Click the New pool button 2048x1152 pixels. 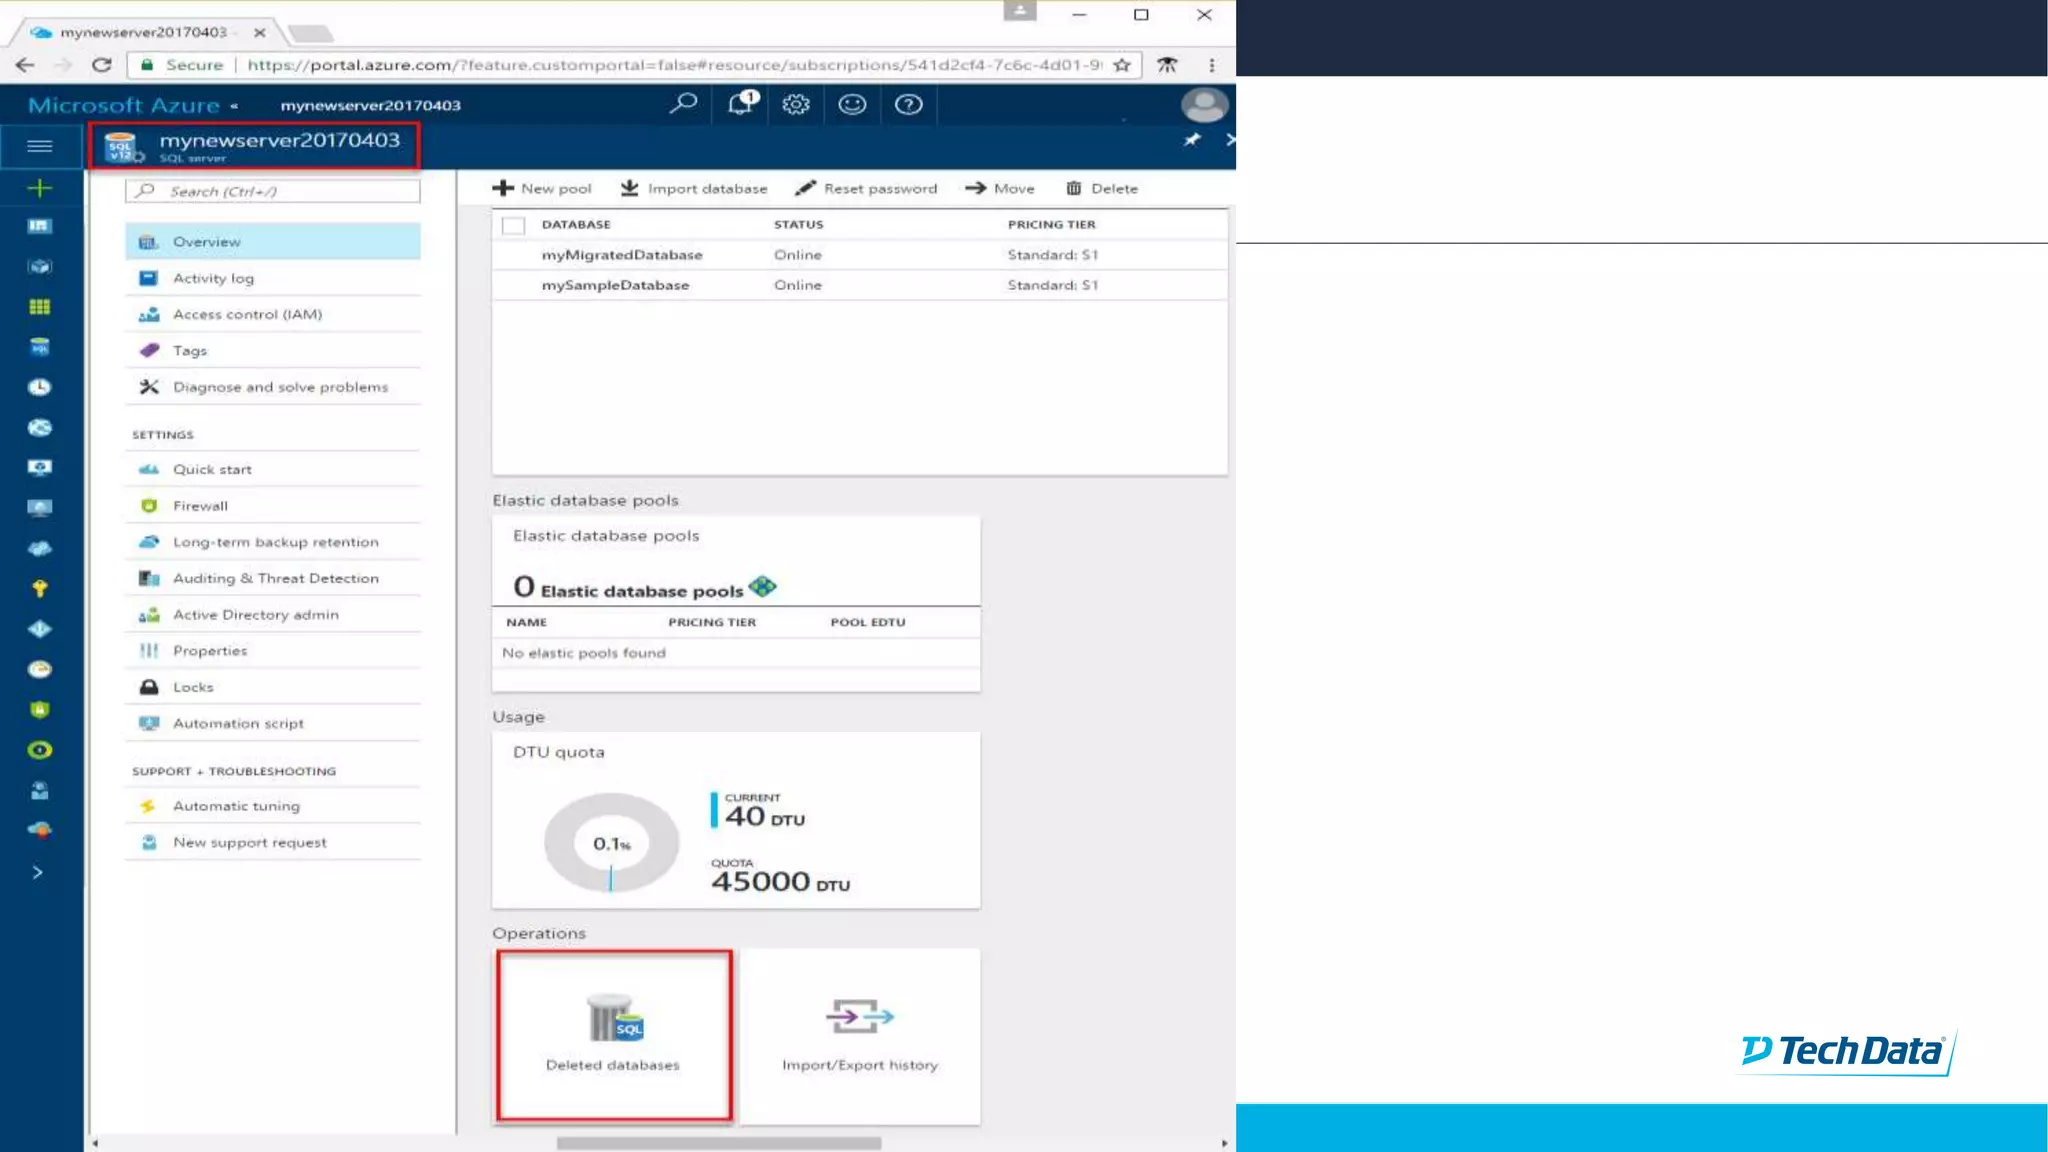click(542, 188)
